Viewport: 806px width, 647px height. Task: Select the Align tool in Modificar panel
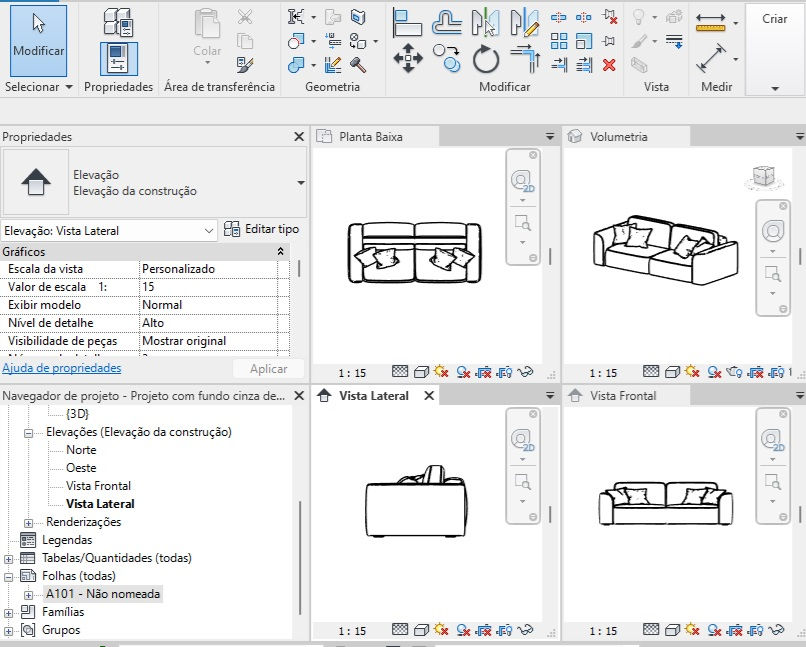coord(407,23)
